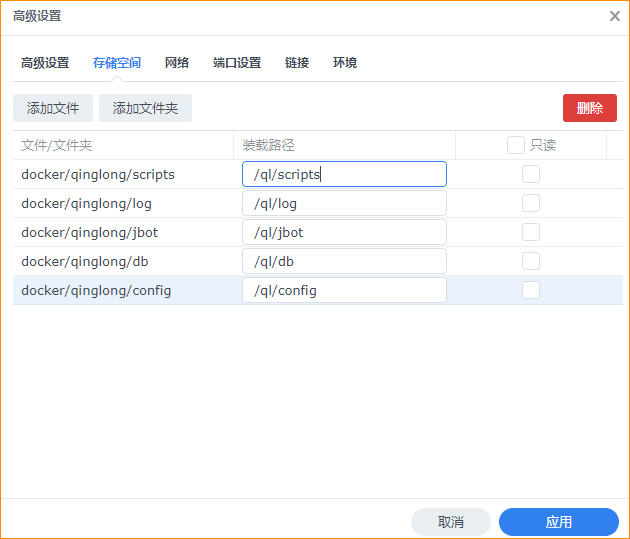Viewport: 630px width, 539px height.
Task: Open the 网络 tab
Action: pos(177,63)
